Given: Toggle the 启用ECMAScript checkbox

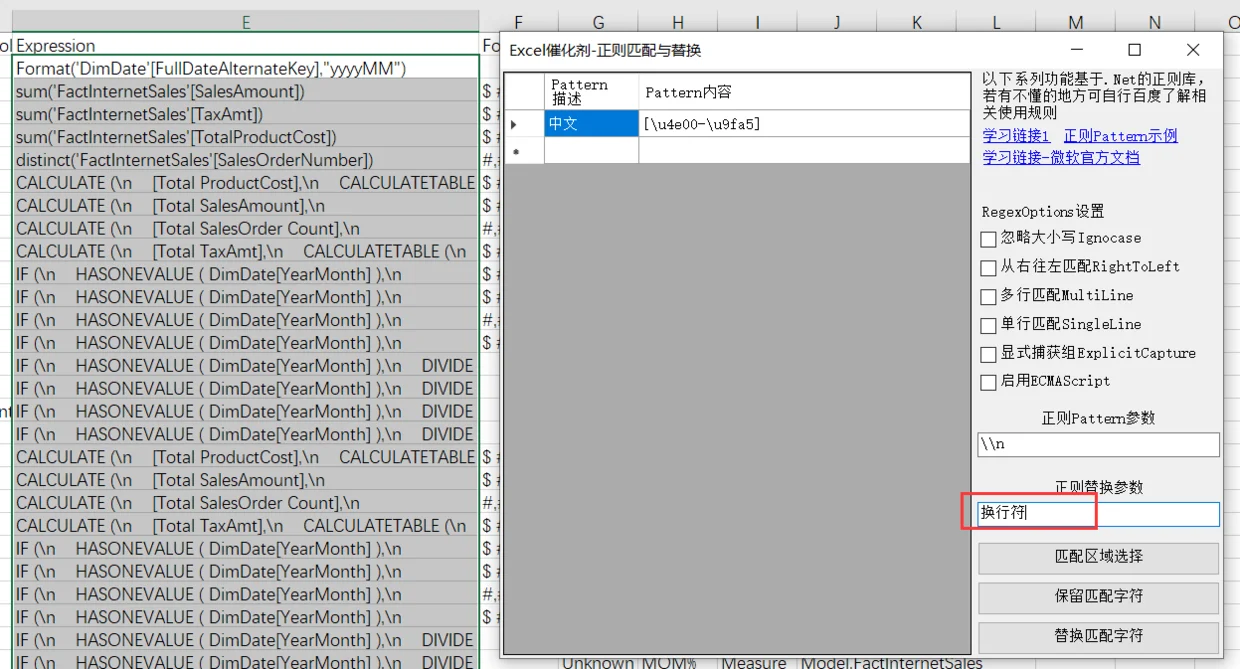Looking at the screenshot, I should 988,382.
